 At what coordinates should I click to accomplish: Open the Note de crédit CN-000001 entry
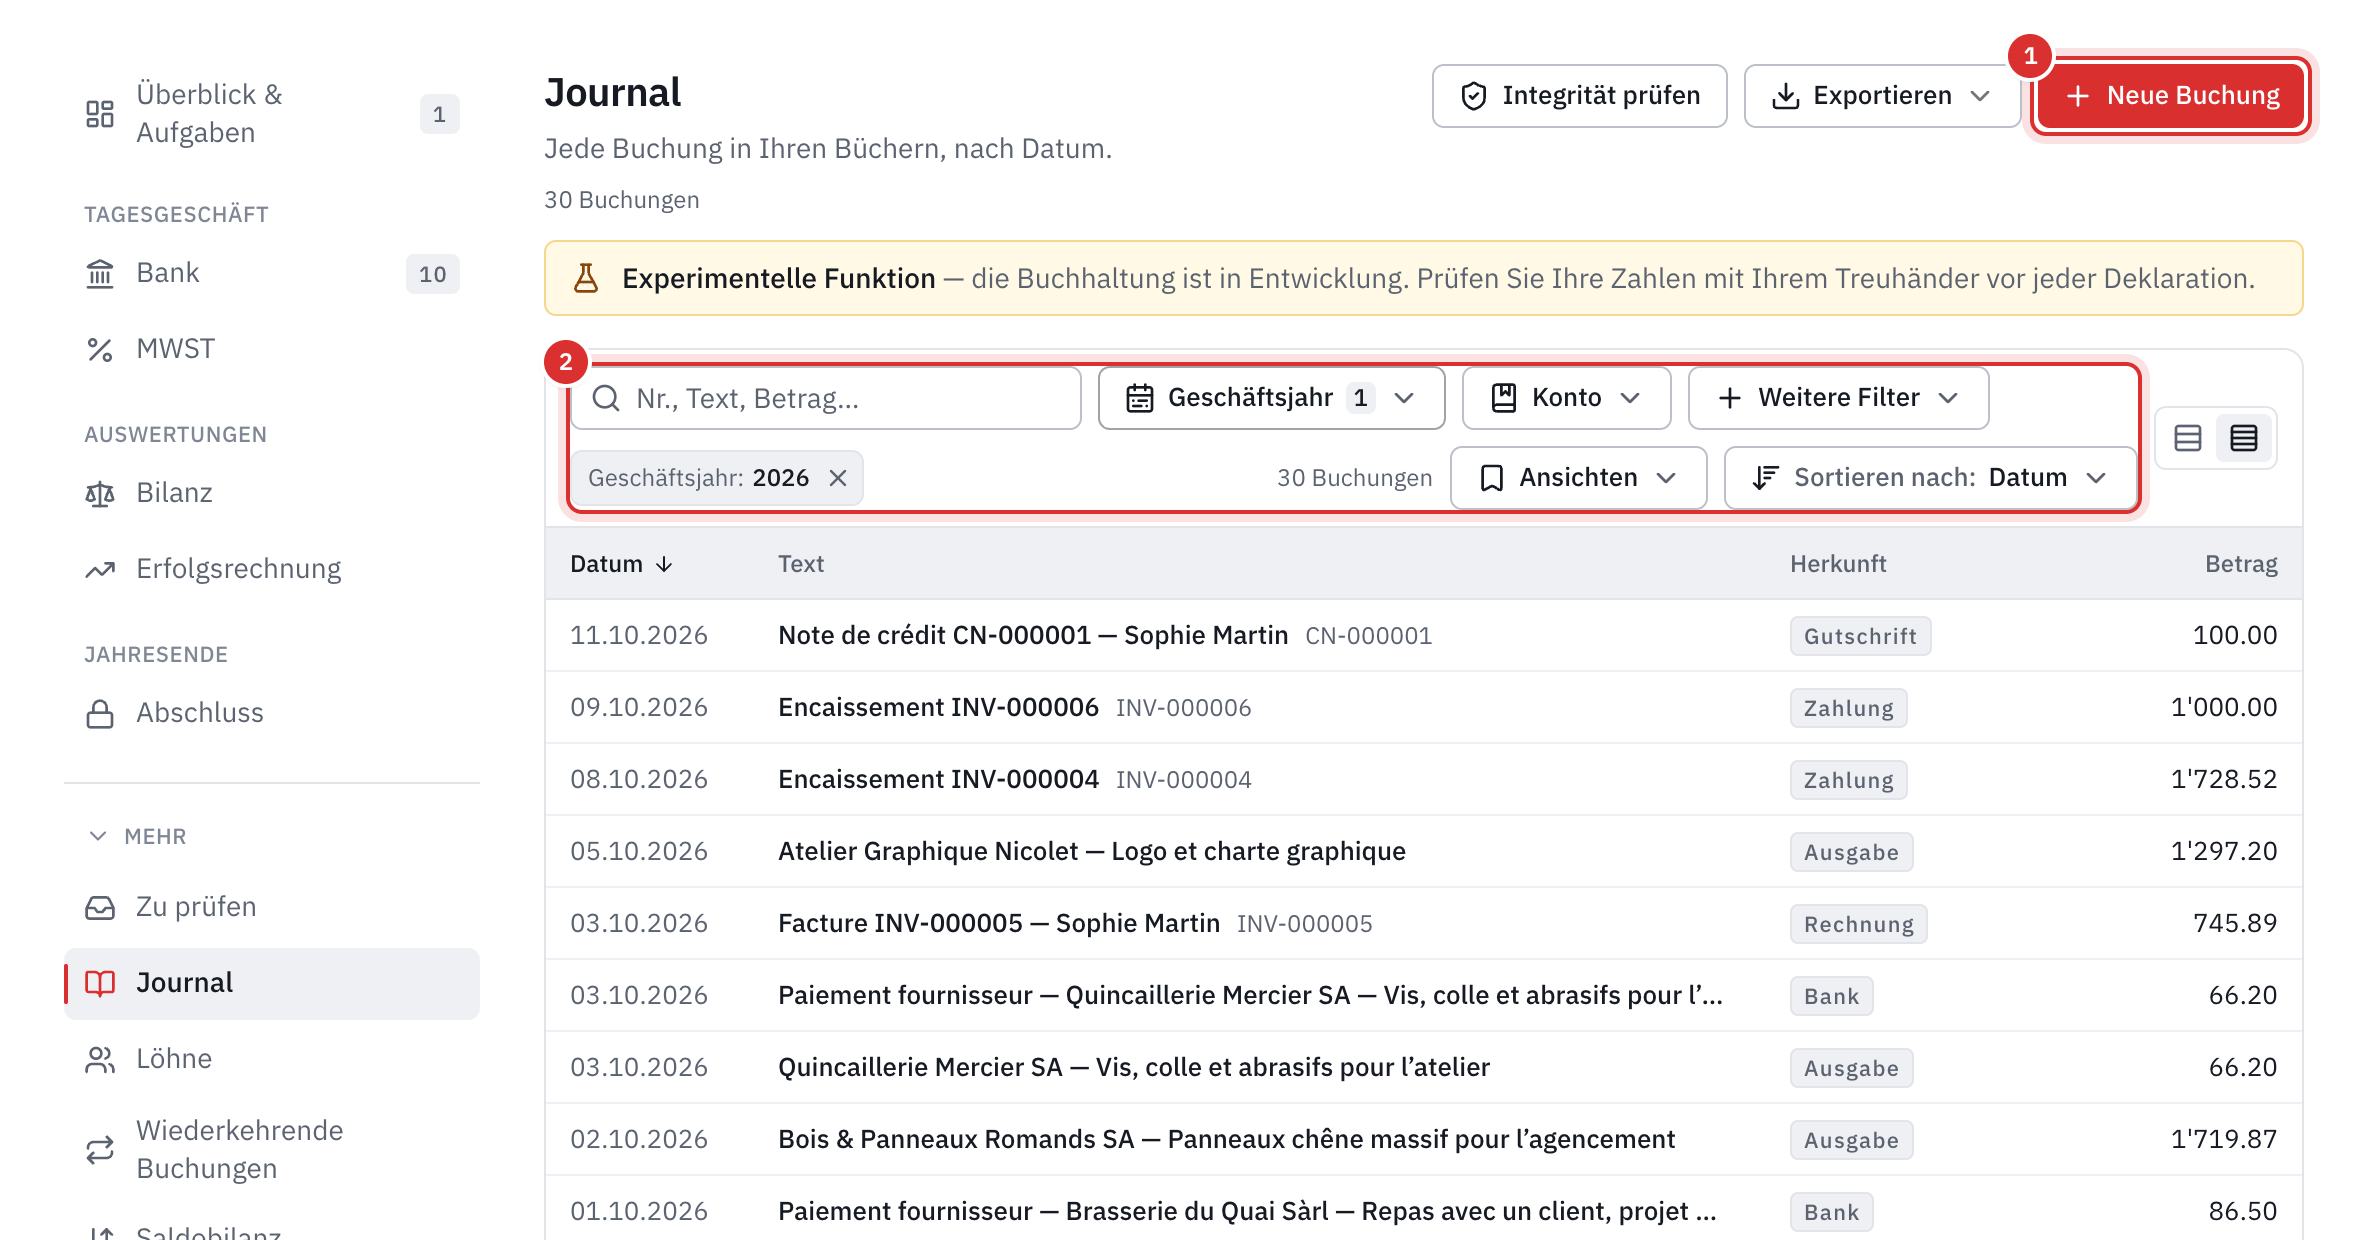tap(1424, 635)
